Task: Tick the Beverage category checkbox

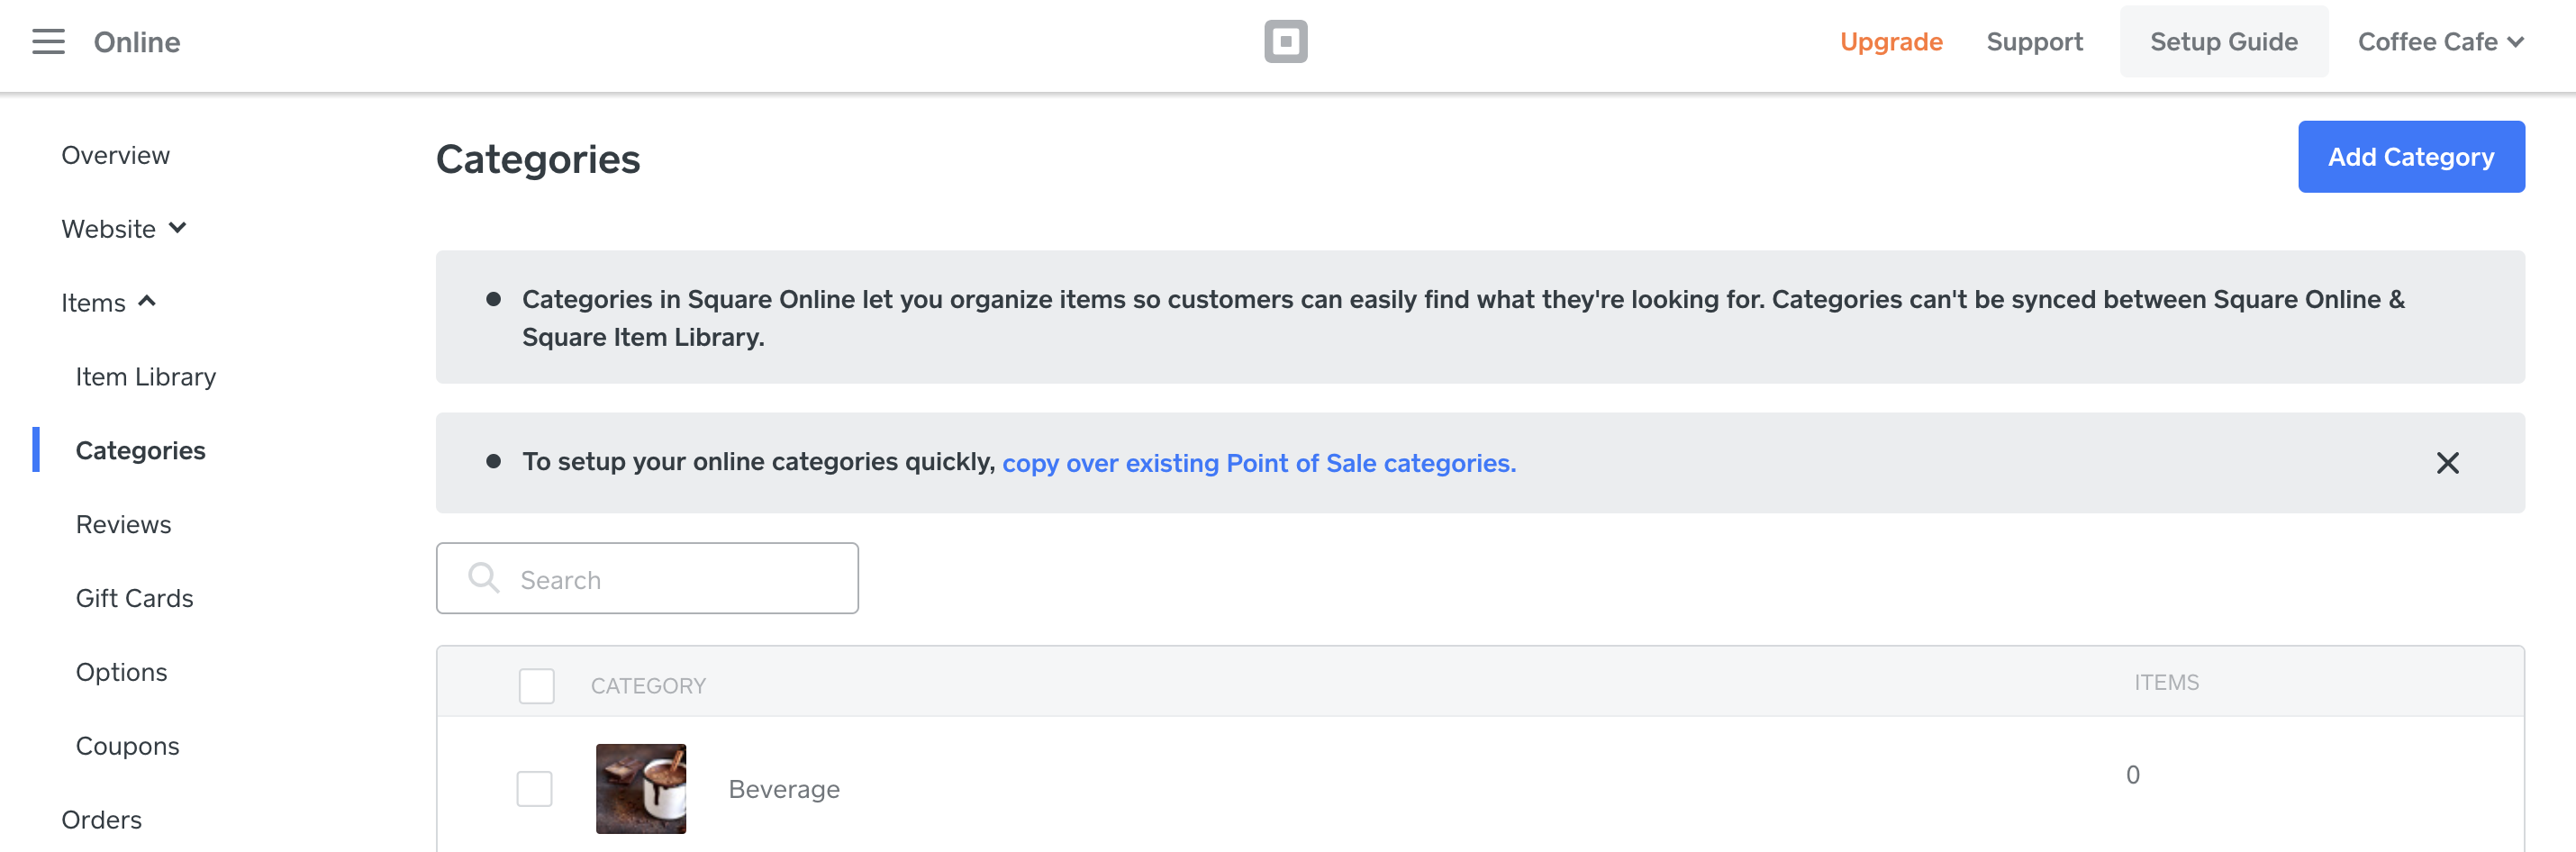Action: (534, 789)
